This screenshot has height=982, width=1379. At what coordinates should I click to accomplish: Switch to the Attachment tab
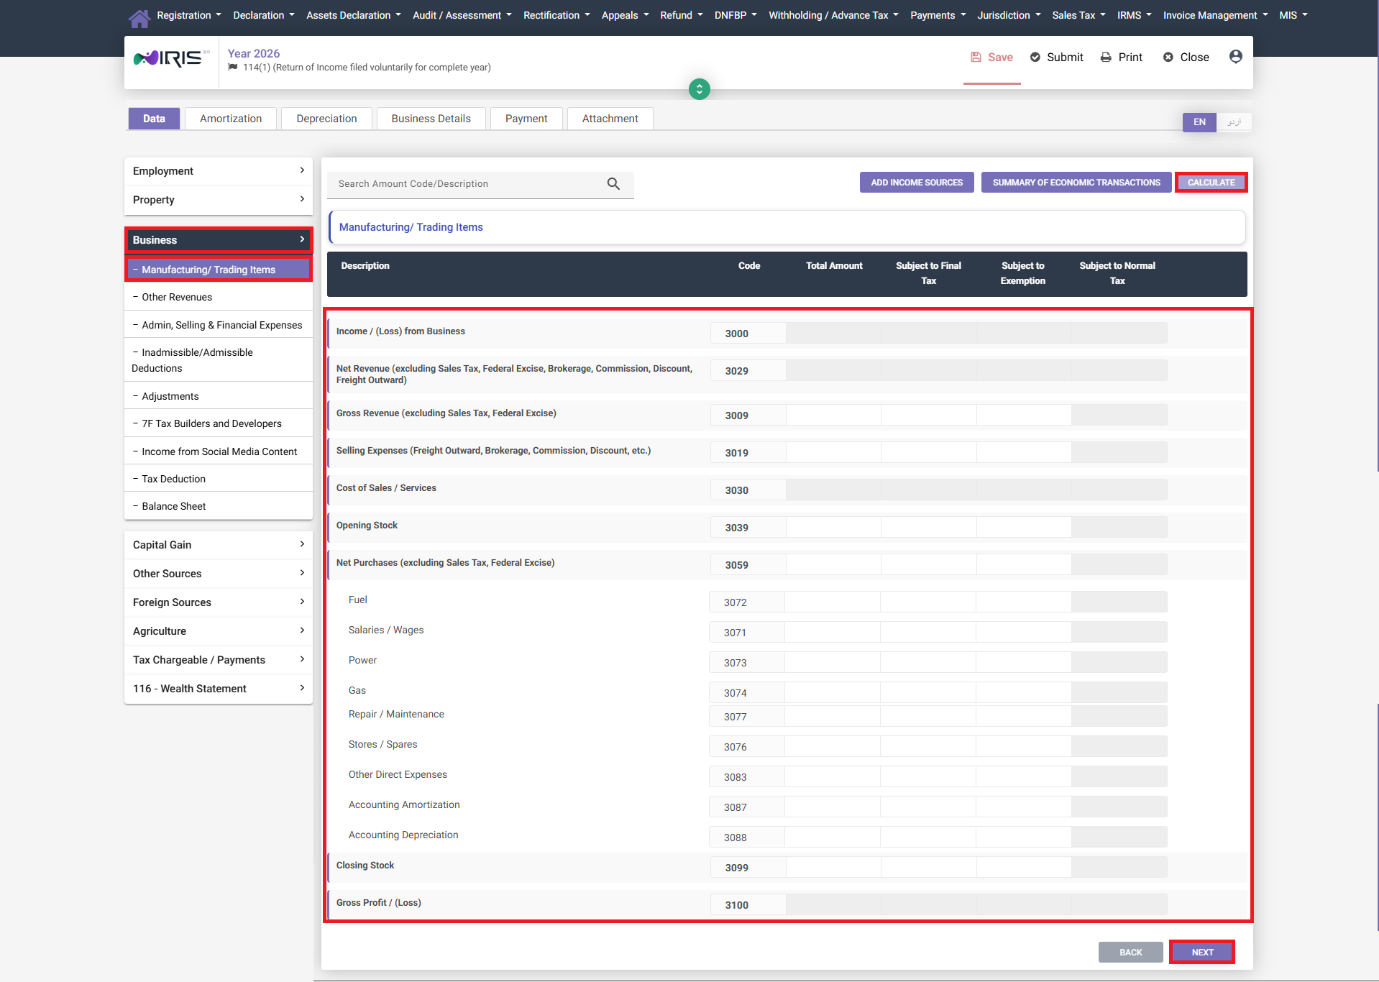[x=610, y=119]
